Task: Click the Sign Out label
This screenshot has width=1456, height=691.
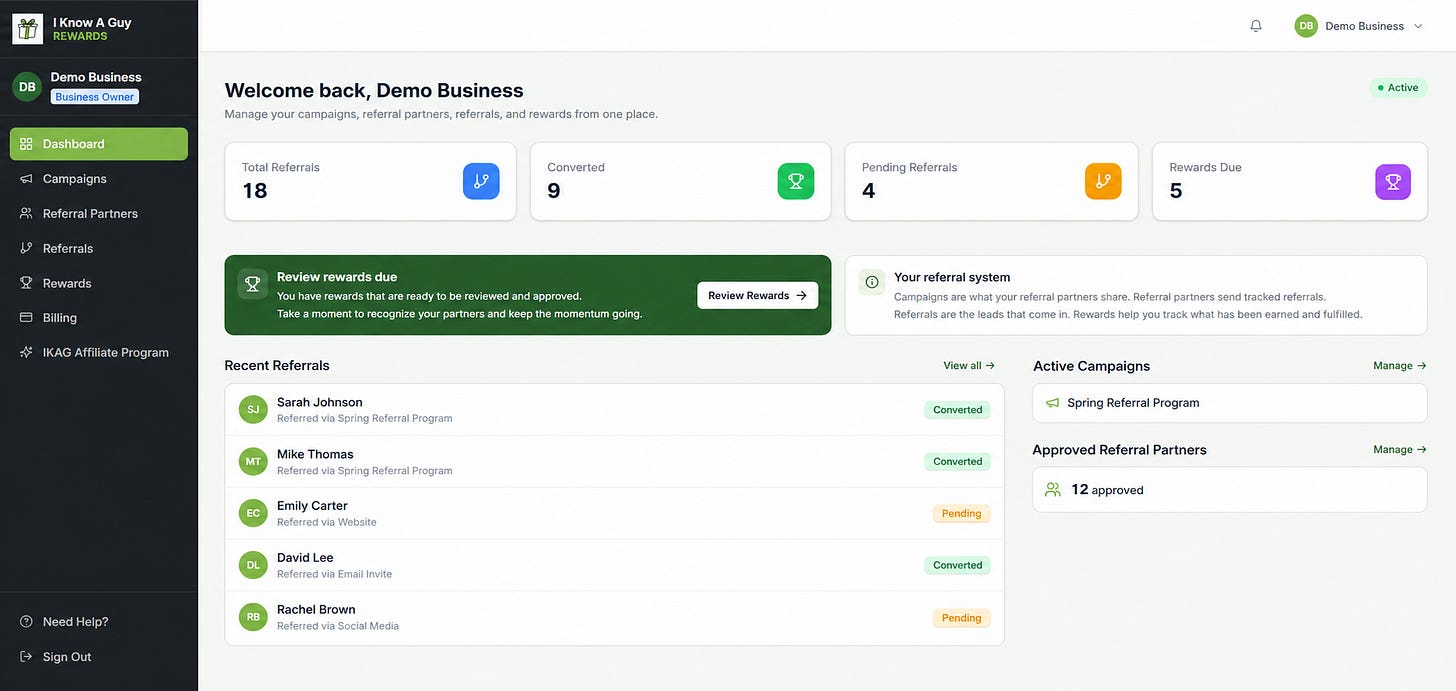Action: [67, 657]
